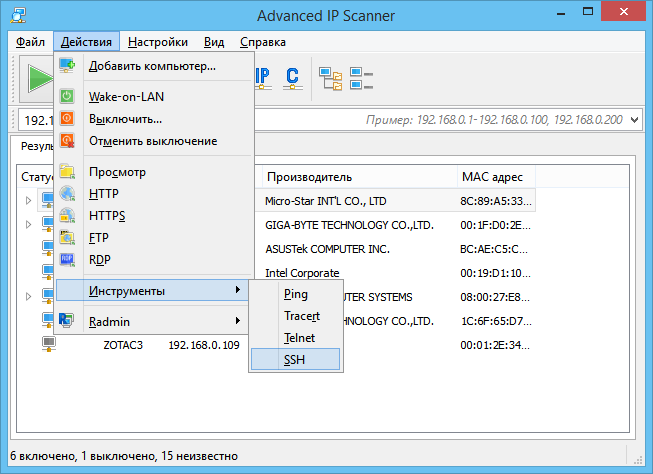Click the collapse all toolbar icon
The image size is (653, 474).
[x=361, y=78]
